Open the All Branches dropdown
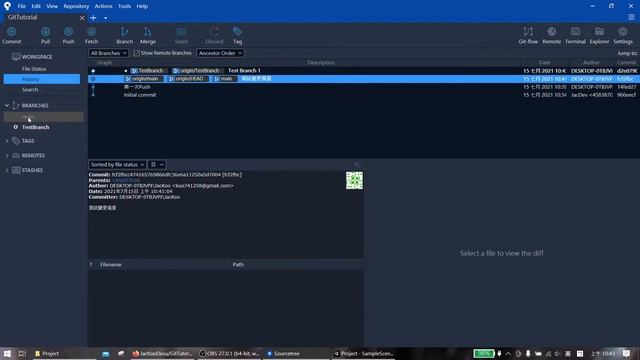 [109, 53]
